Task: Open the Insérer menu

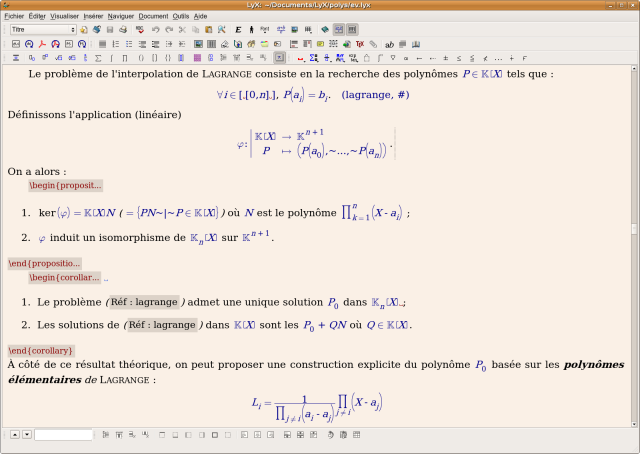Action: click(x=93, y=17)
